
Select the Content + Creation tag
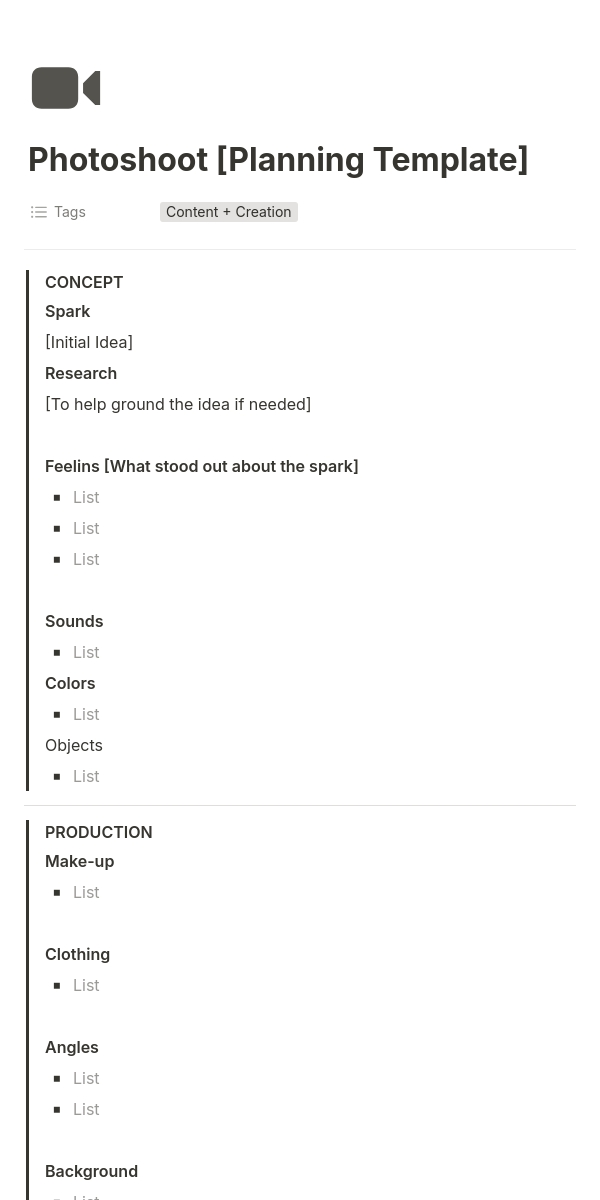click(228, 212)
